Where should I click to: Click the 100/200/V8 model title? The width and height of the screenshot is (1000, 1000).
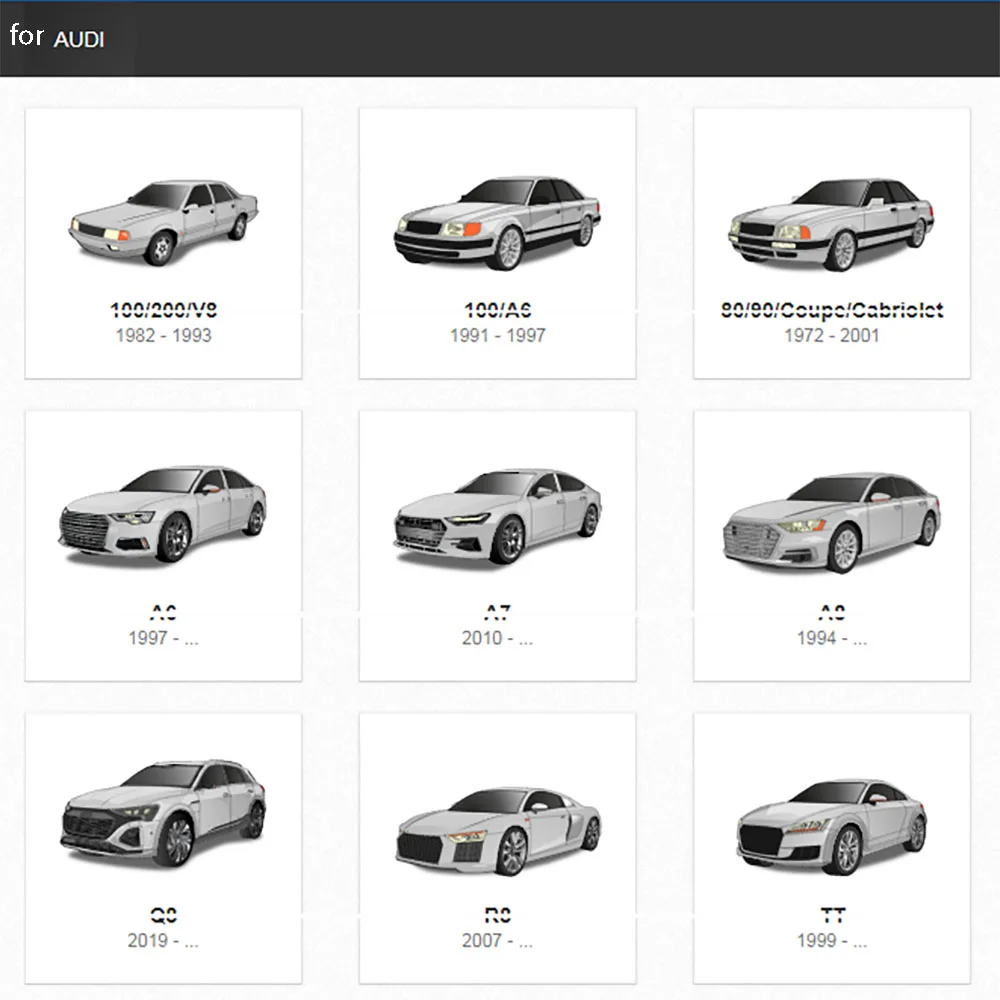(x=163, y=310)
